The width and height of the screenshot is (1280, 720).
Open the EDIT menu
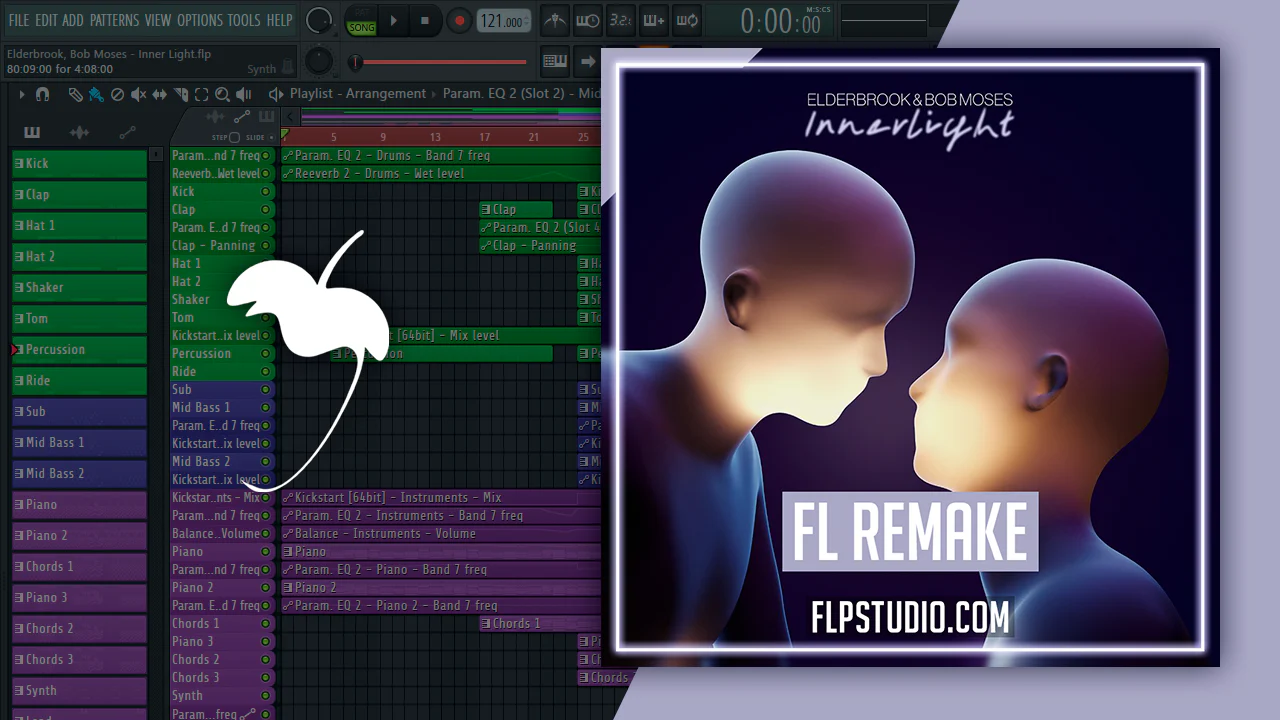pyautogui.click(x=46, y=20)
